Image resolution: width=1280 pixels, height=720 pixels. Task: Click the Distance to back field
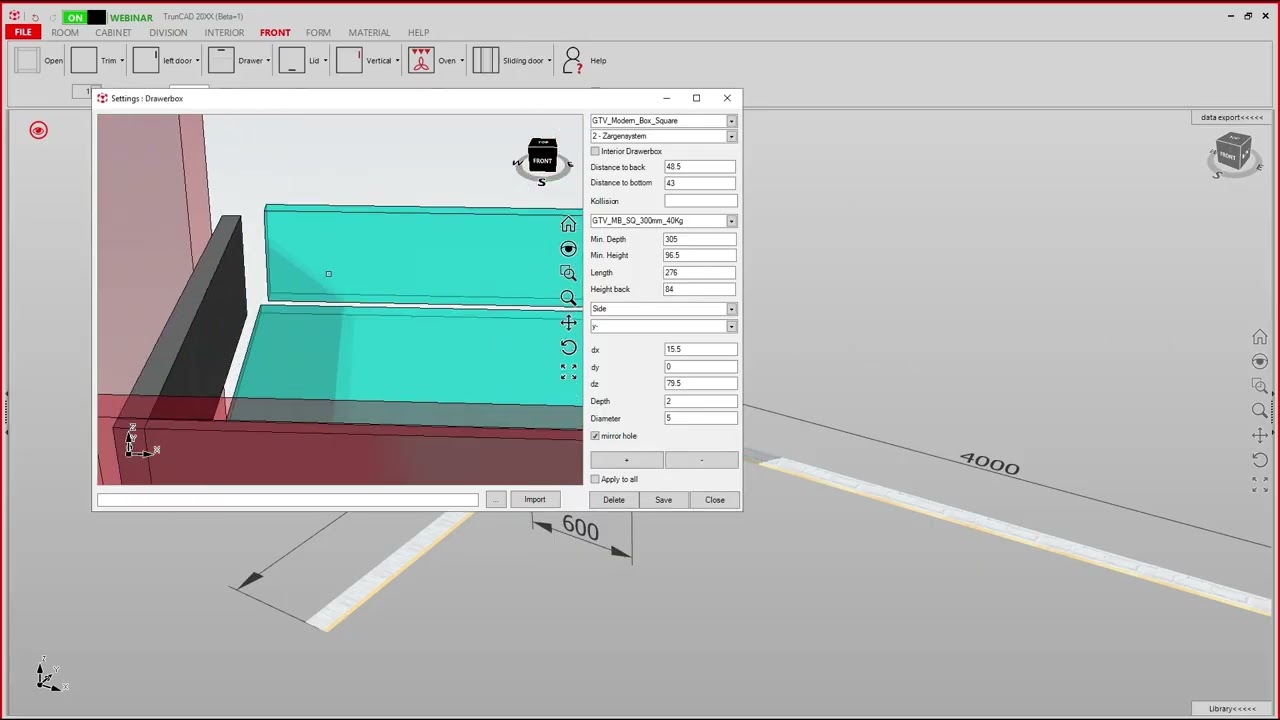700,167
